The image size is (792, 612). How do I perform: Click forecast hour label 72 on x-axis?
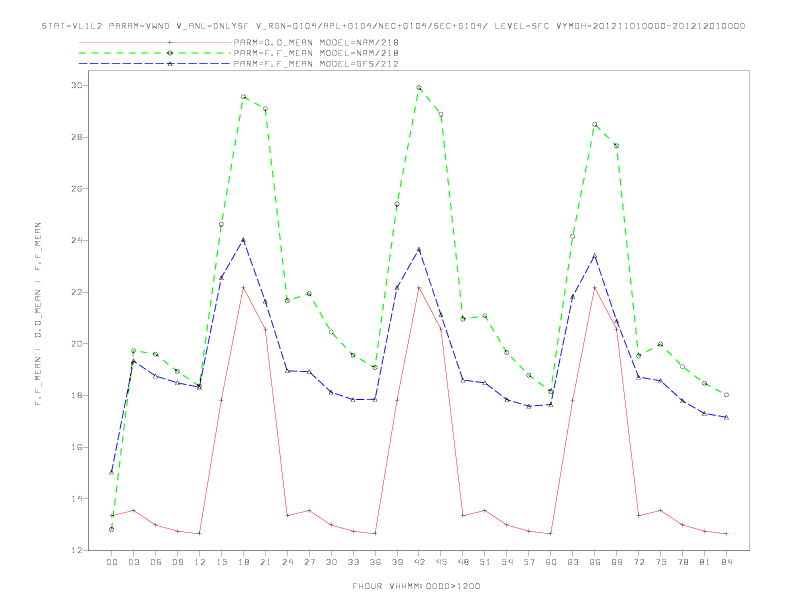point(639,562)
